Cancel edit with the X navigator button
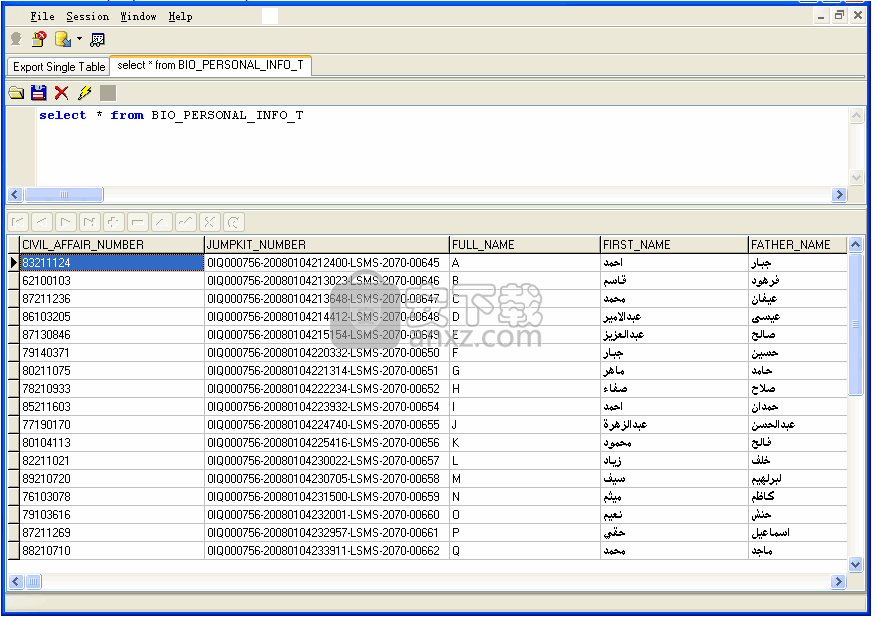 (210, 222)
